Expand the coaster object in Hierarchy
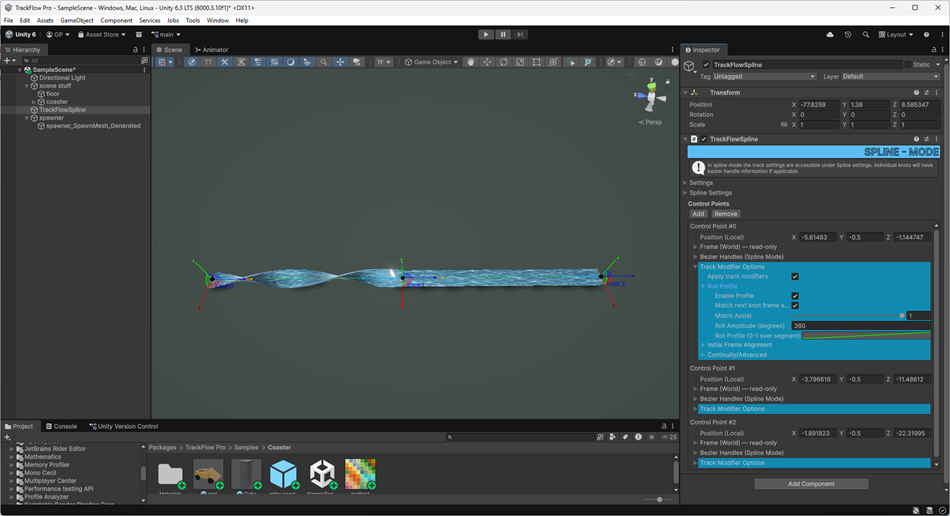The width and height of the screenshot is (950, 516). 34,102
